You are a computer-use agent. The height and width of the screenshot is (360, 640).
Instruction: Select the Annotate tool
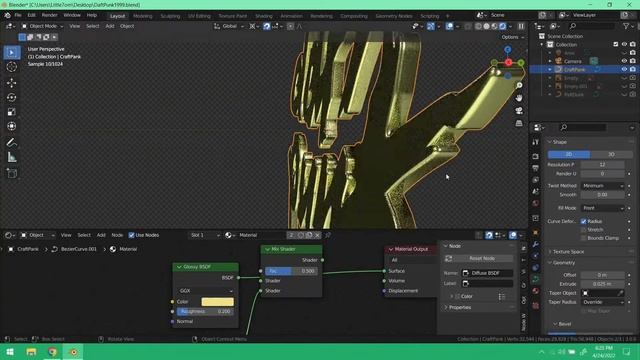coord(11,142)
